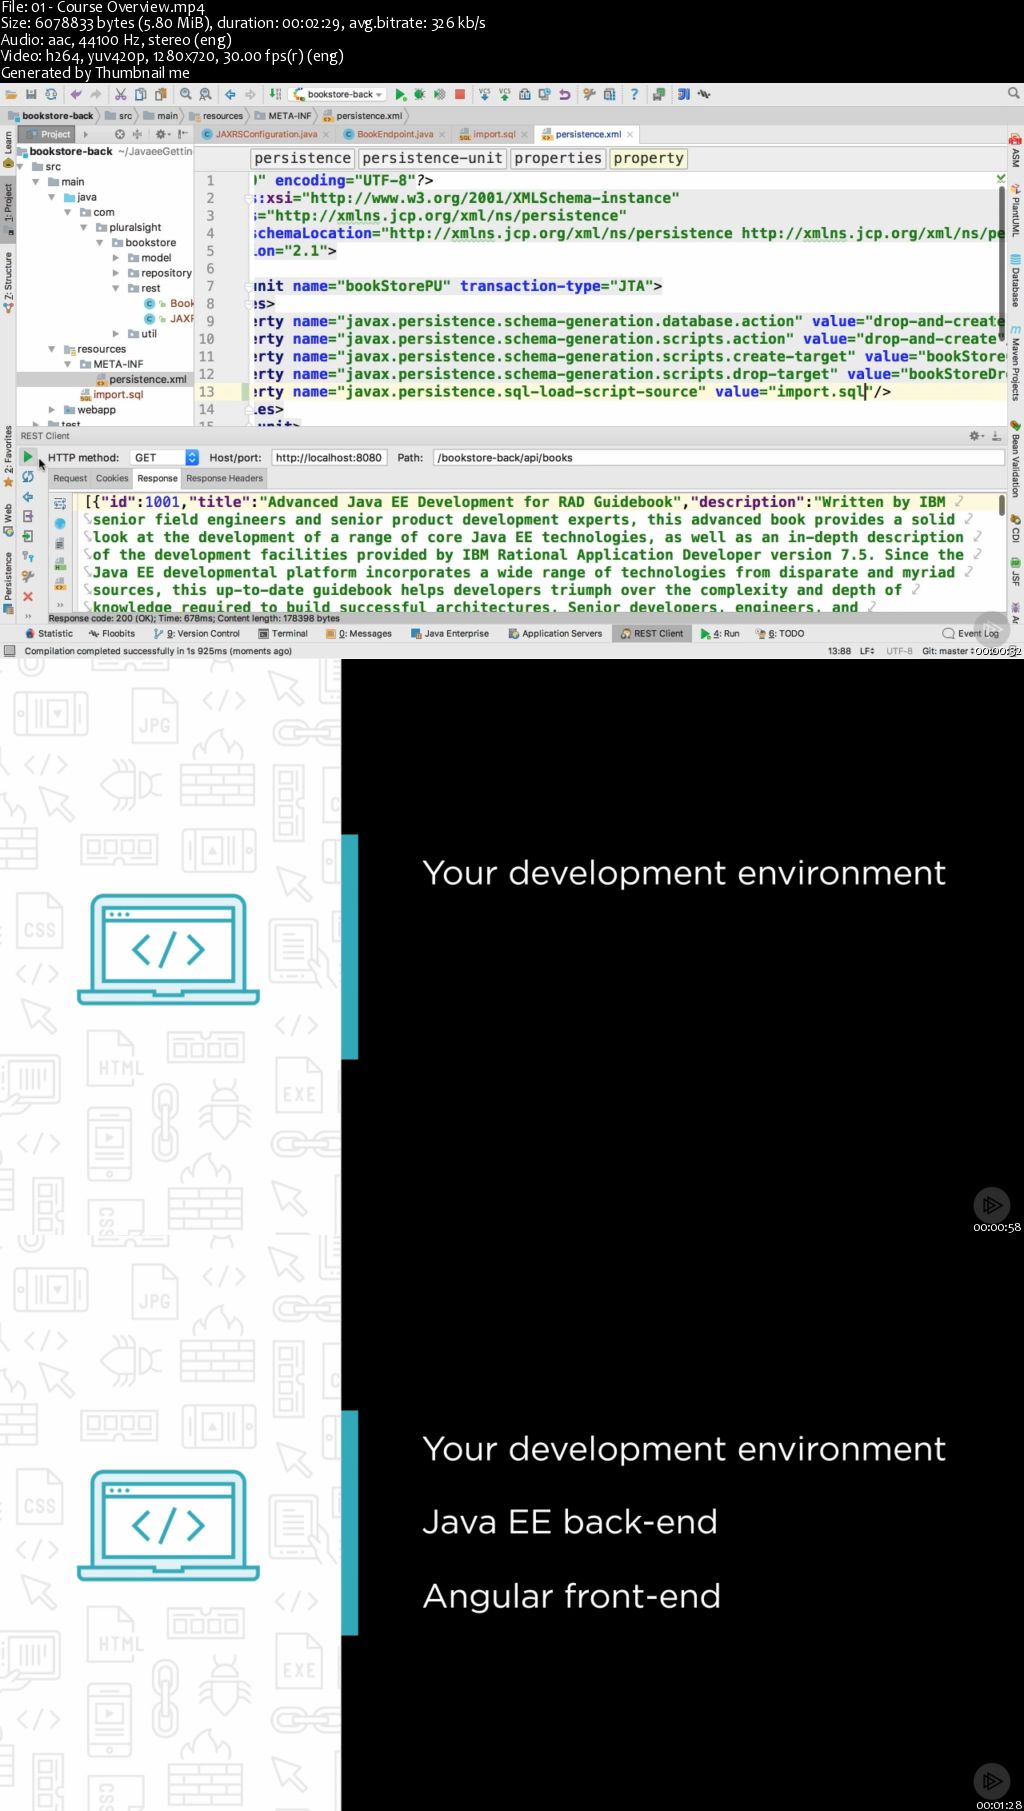Image resolution: width=1024 pixels, height=1811 pixels.
Task: Click the properties breadcrumb
Action: tap(558, 158)
